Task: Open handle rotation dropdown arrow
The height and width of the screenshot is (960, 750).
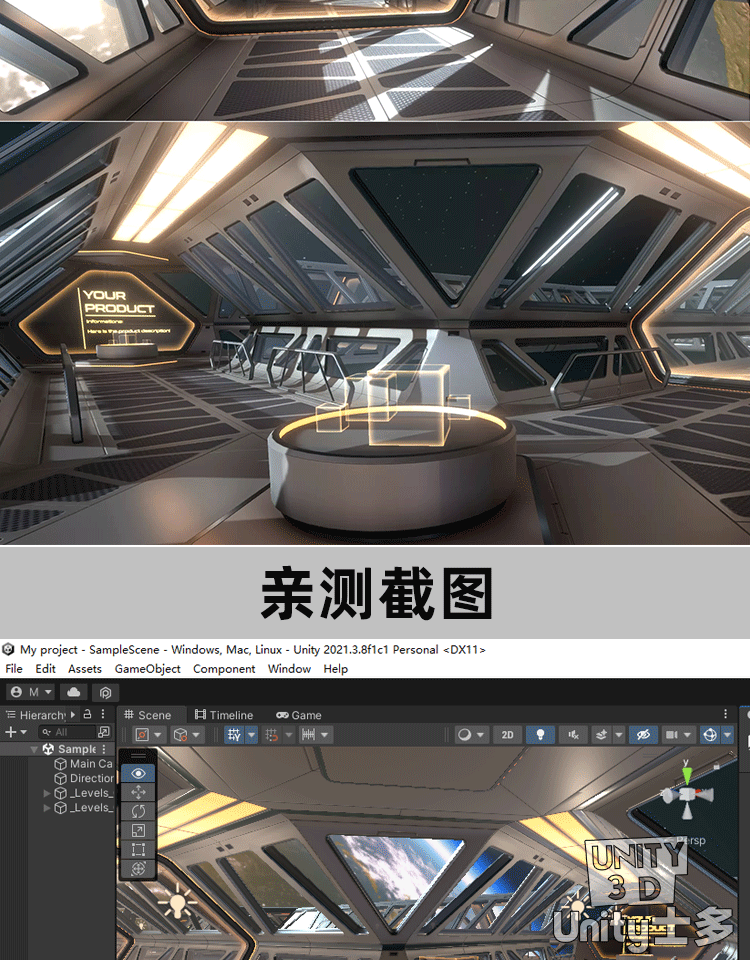Action: click(196, 735)
